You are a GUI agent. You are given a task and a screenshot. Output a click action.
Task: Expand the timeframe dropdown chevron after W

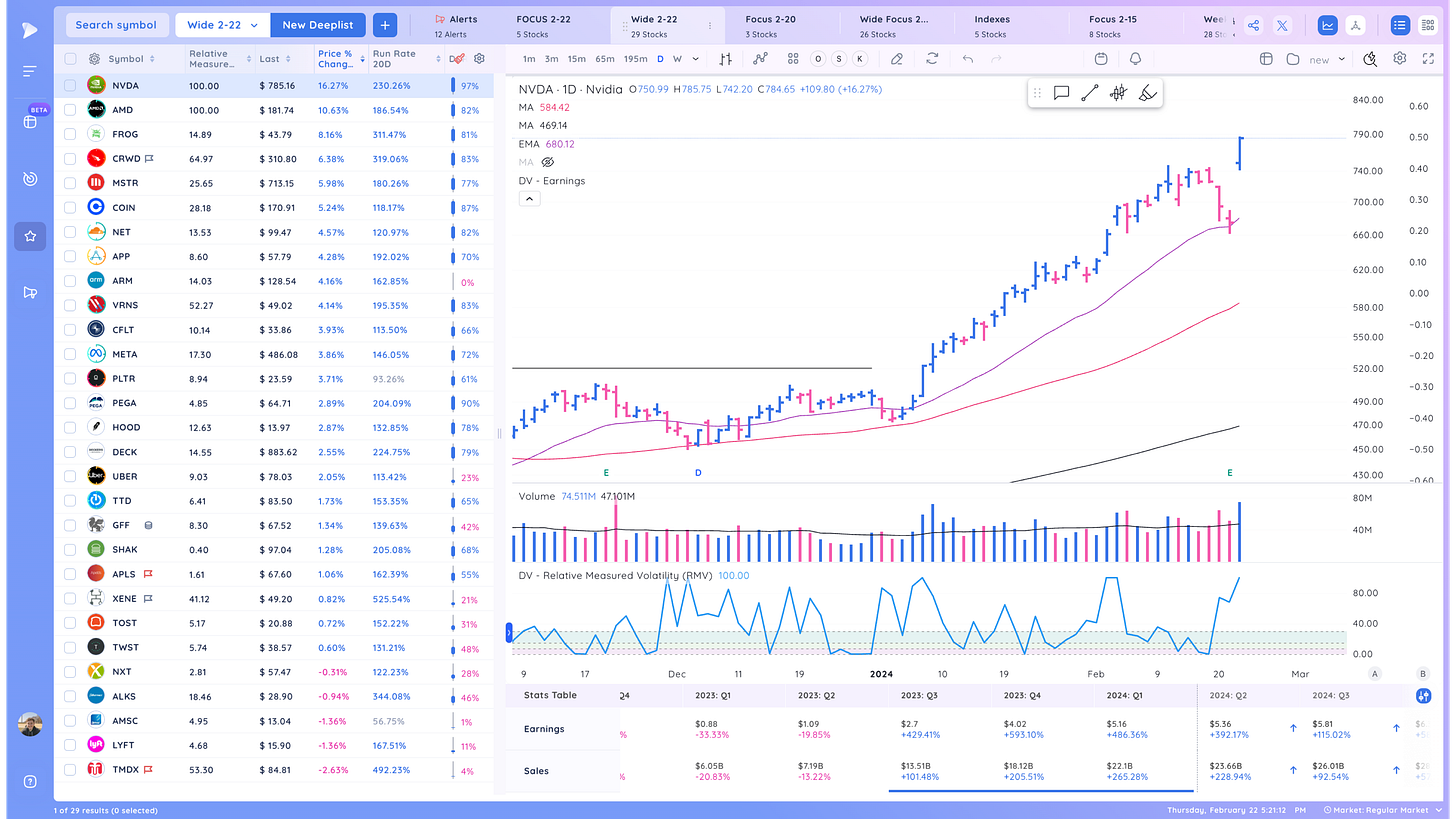click(696, 59)
